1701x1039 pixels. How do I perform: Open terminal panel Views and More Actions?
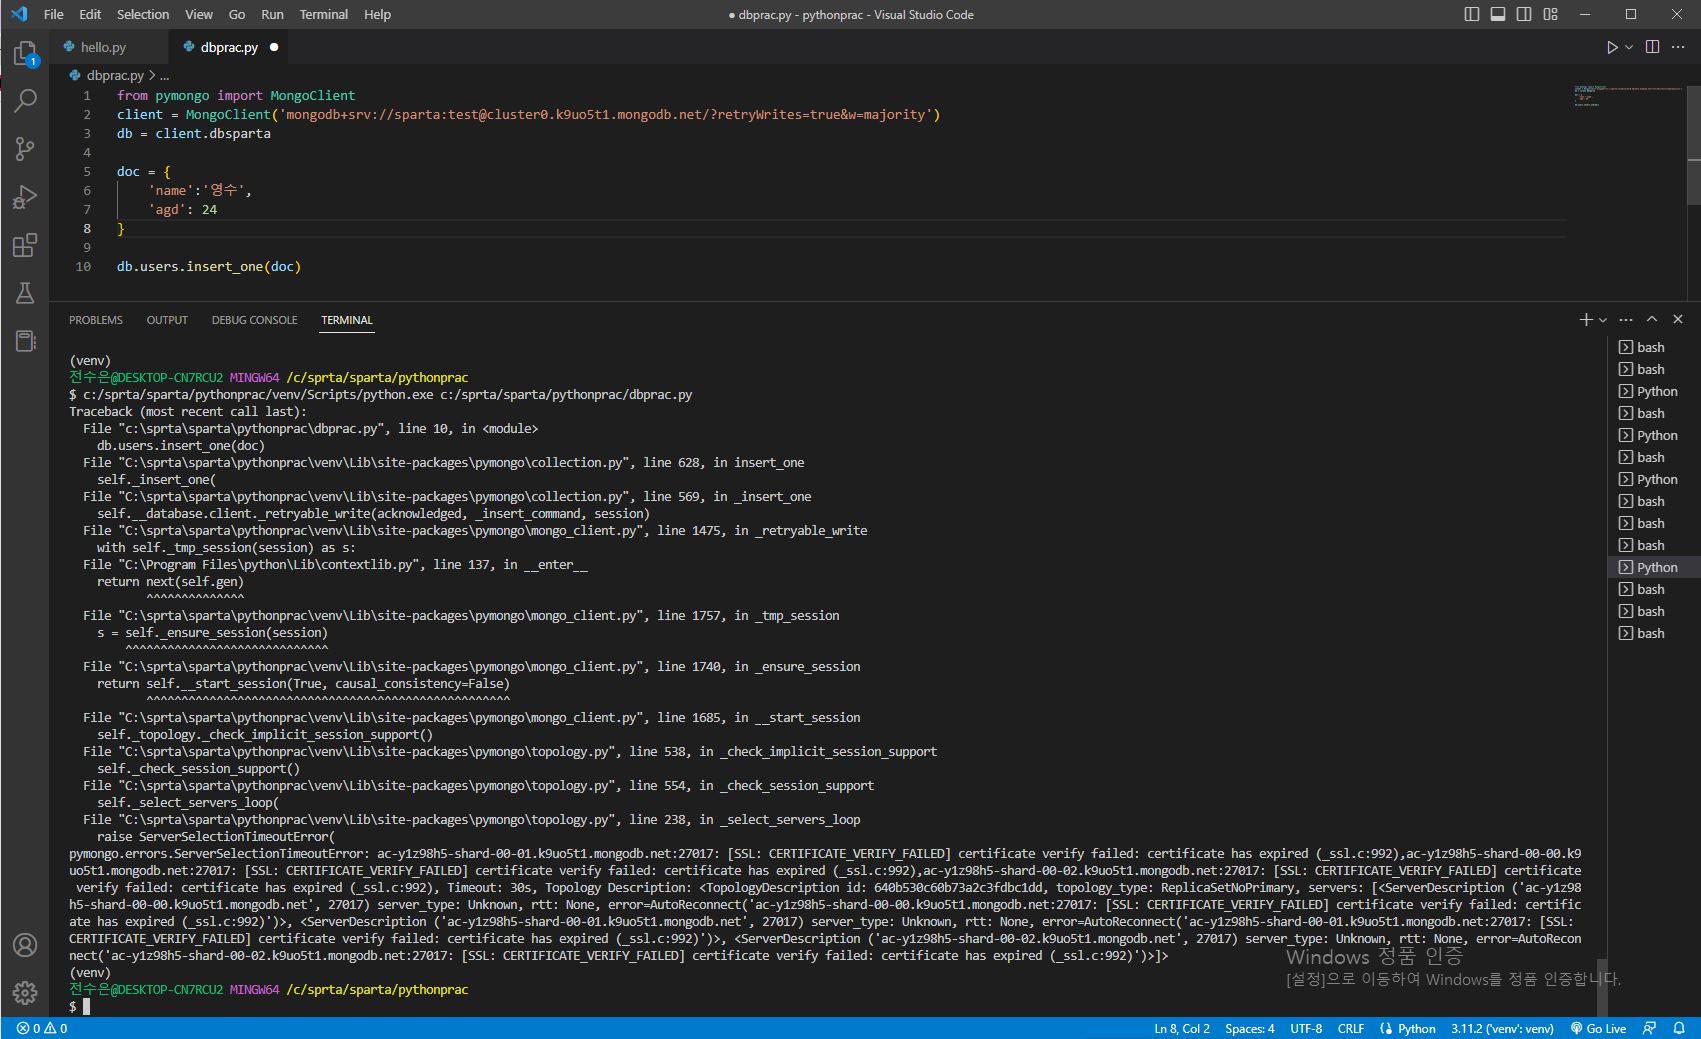coord(1626,319)
